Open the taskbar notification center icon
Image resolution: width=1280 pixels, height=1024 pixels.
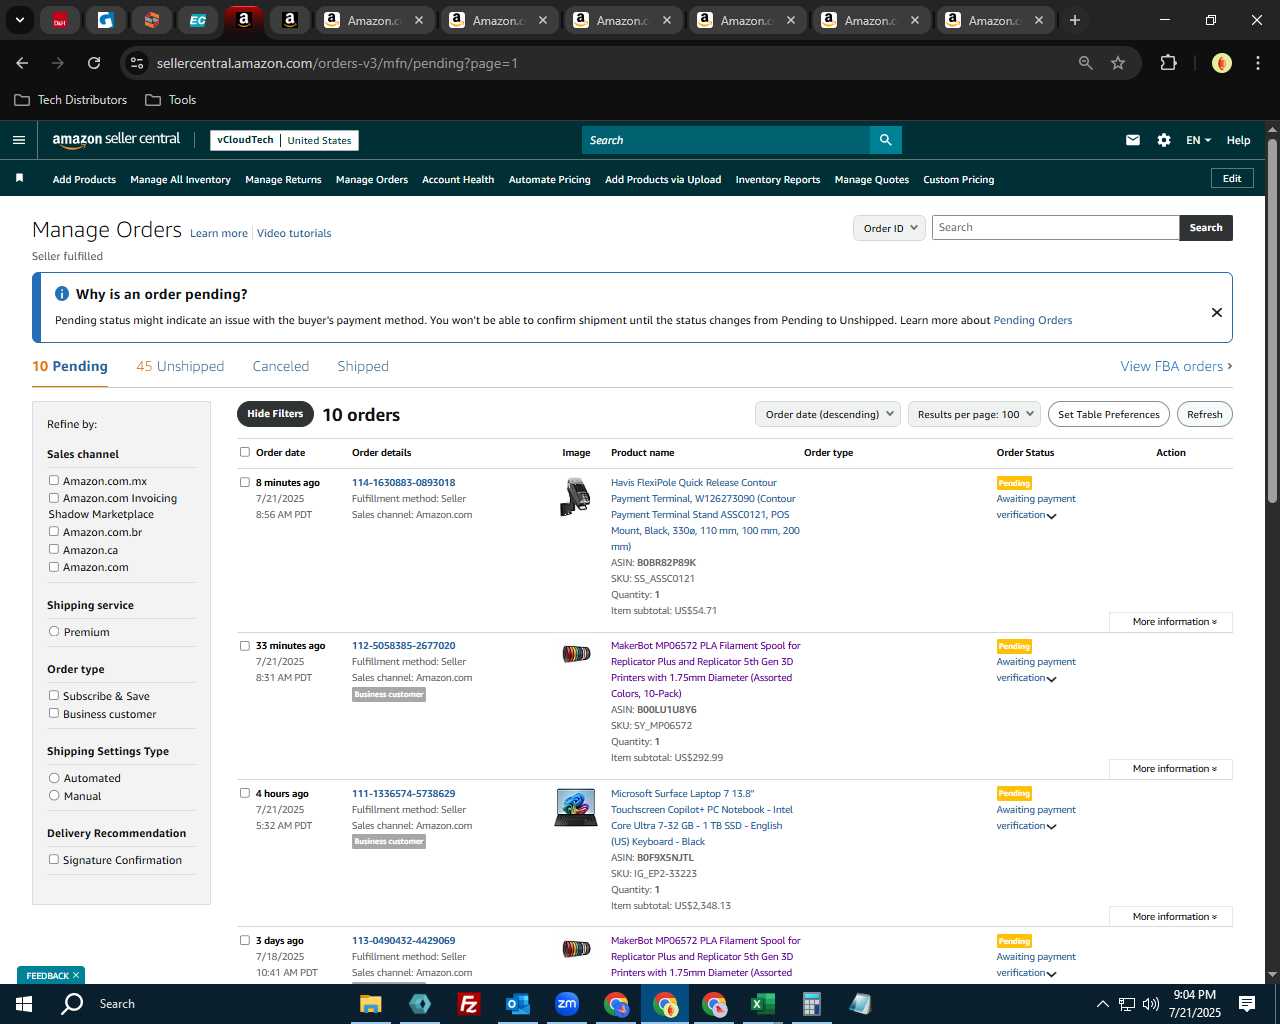1247,1004
